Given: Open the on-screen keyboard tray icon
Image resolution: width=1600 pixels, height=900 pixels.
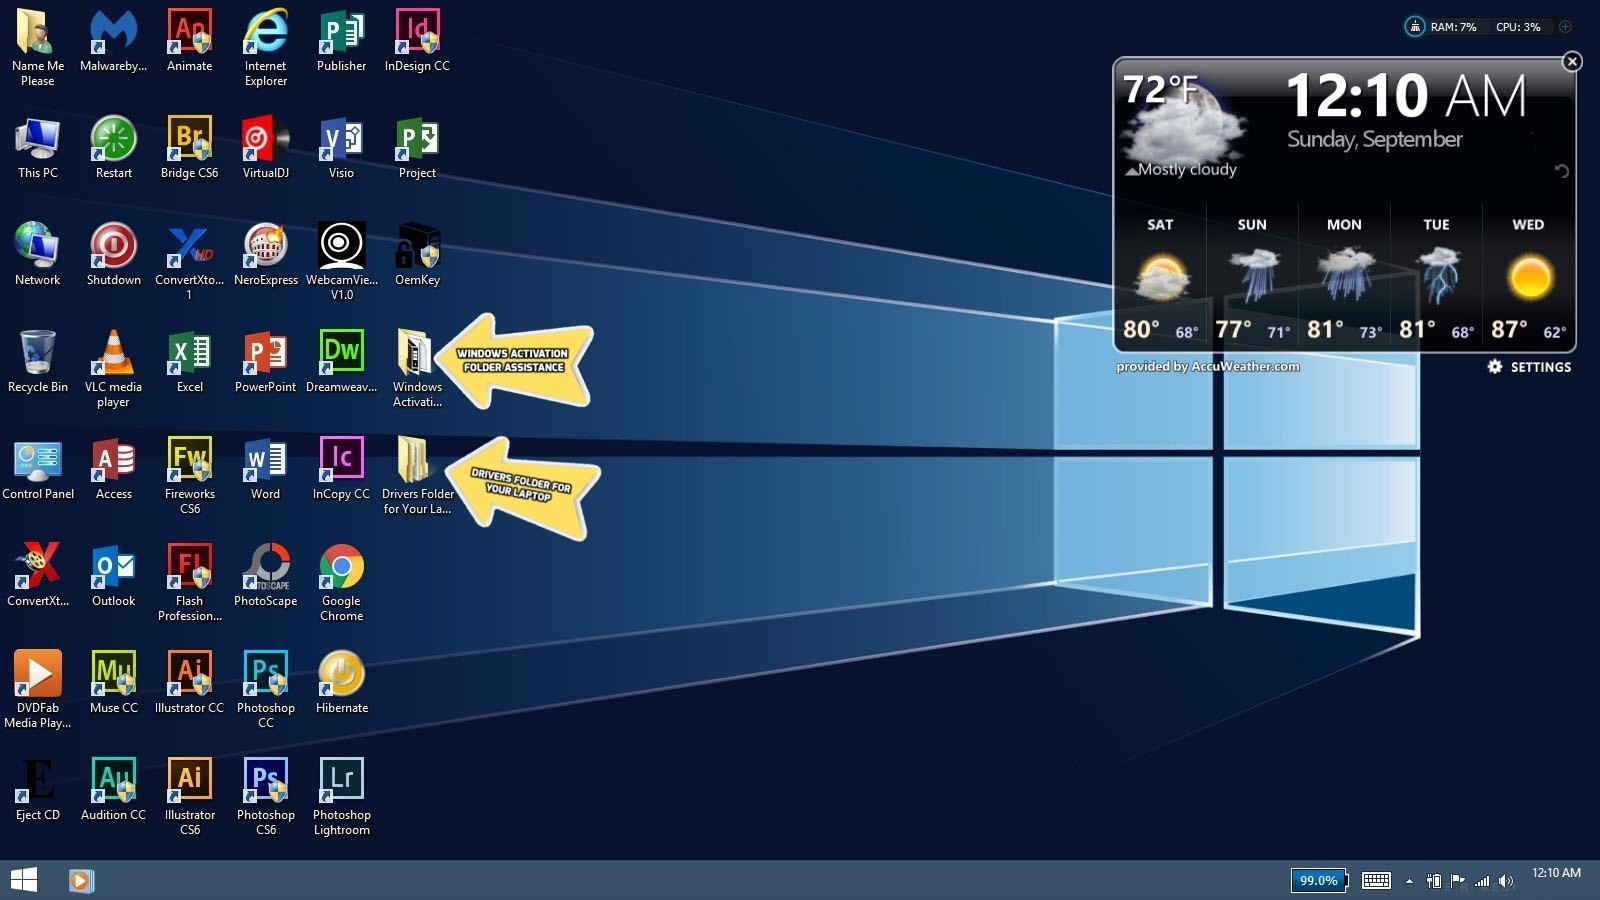Looking at the screenshot, I should 1376,880.
